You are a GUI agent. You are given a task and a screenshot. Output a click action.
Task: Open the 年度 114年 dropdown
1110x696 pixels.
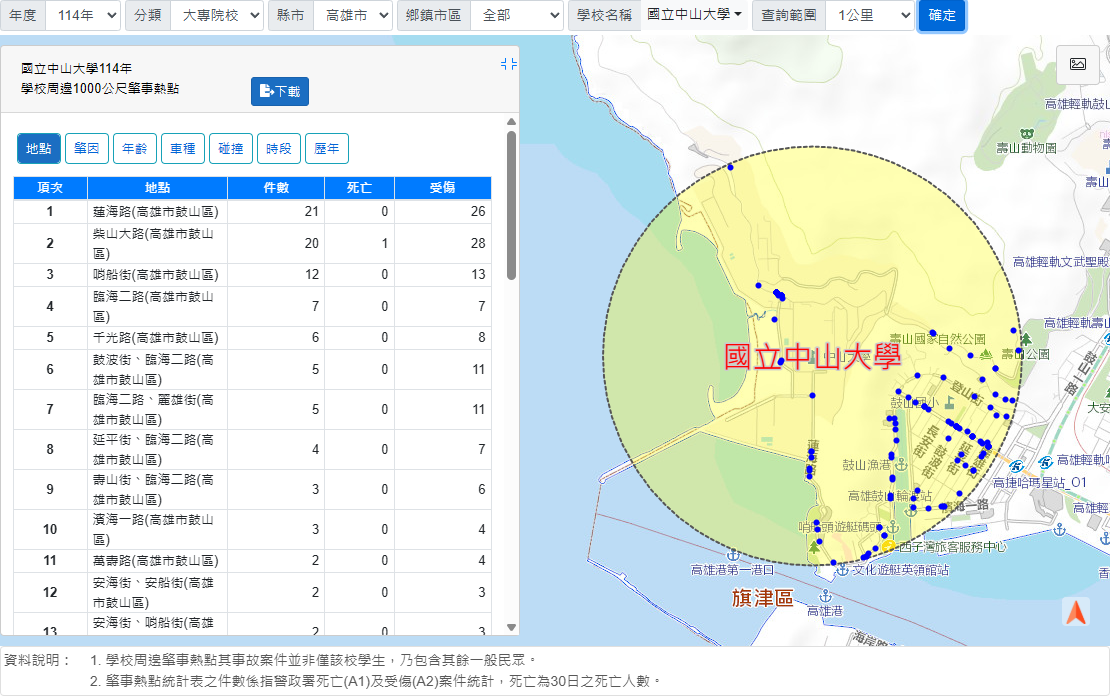coord(83,16)
